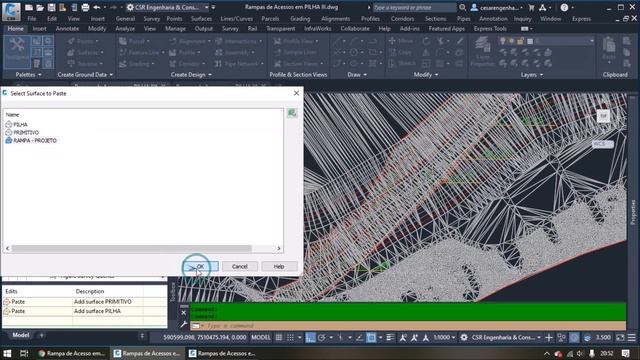
Task: Click the New drawing icon in quick access toolbar
Action: pos(29,7)
